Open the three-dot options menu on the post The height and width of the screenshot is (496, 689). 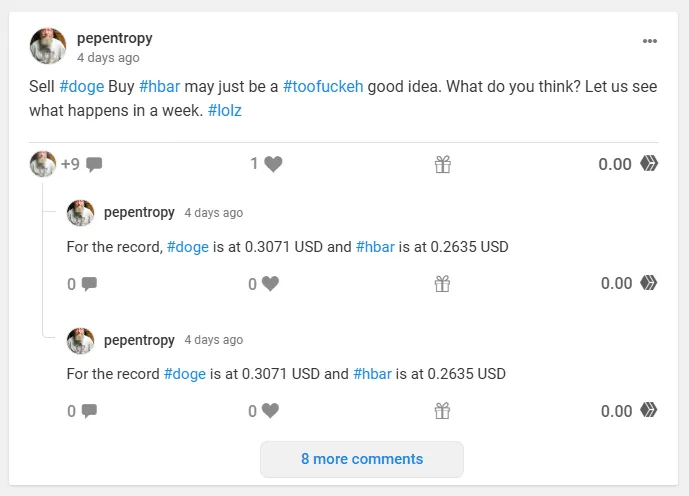(649, 41)
